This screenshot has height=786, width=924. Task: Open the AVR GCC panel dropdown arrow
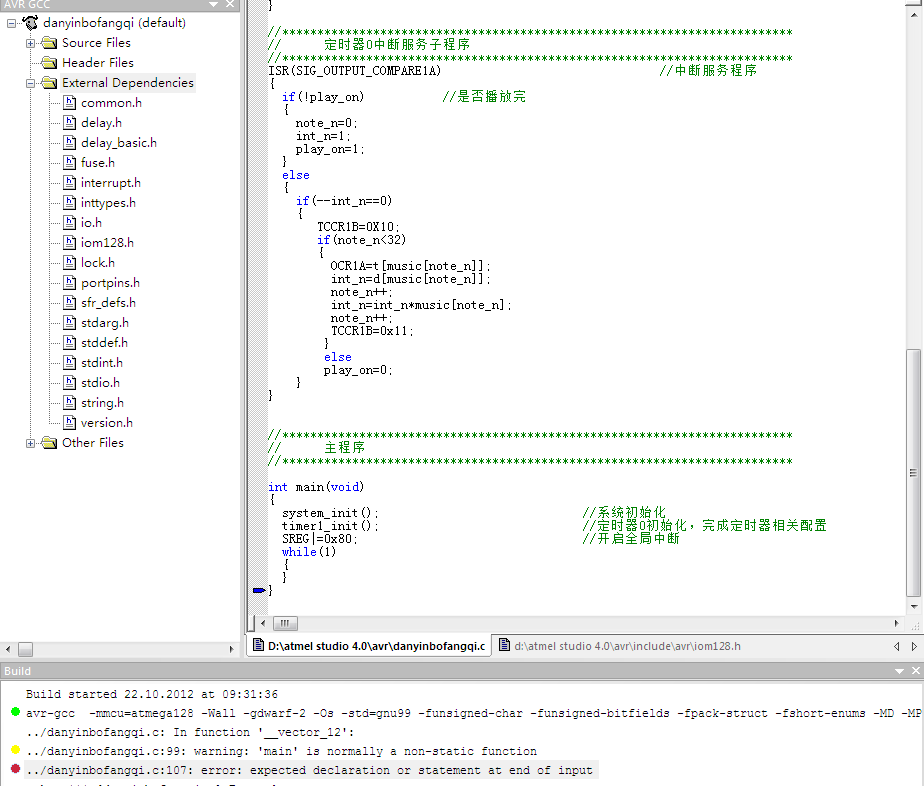click(213, 5)
